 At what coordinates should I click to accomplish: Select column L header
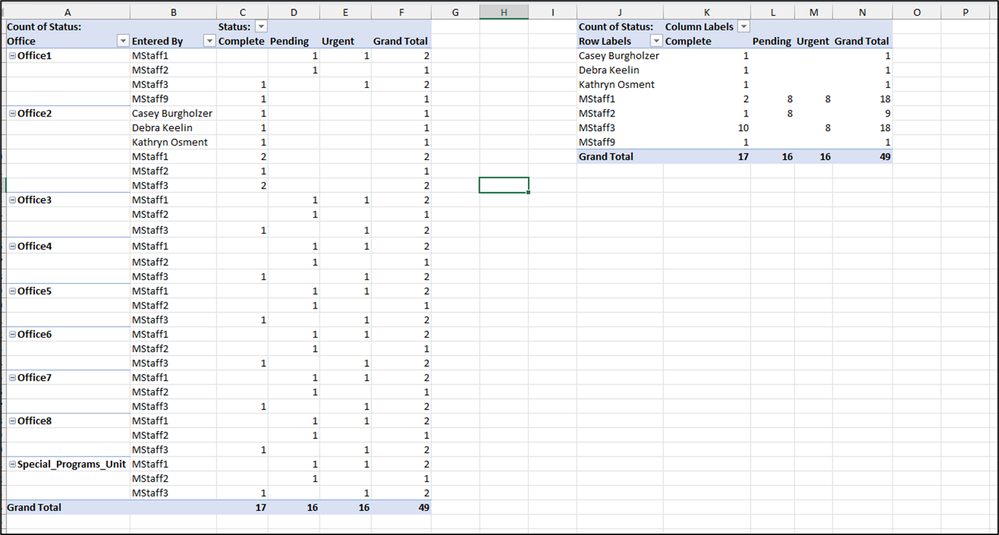(772, 11)
